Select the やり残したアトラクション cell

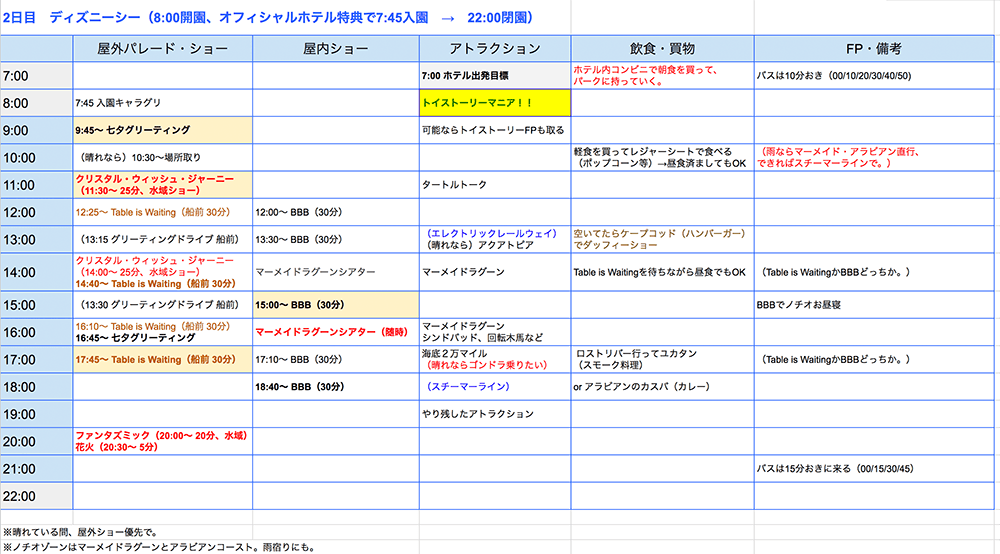495,414
